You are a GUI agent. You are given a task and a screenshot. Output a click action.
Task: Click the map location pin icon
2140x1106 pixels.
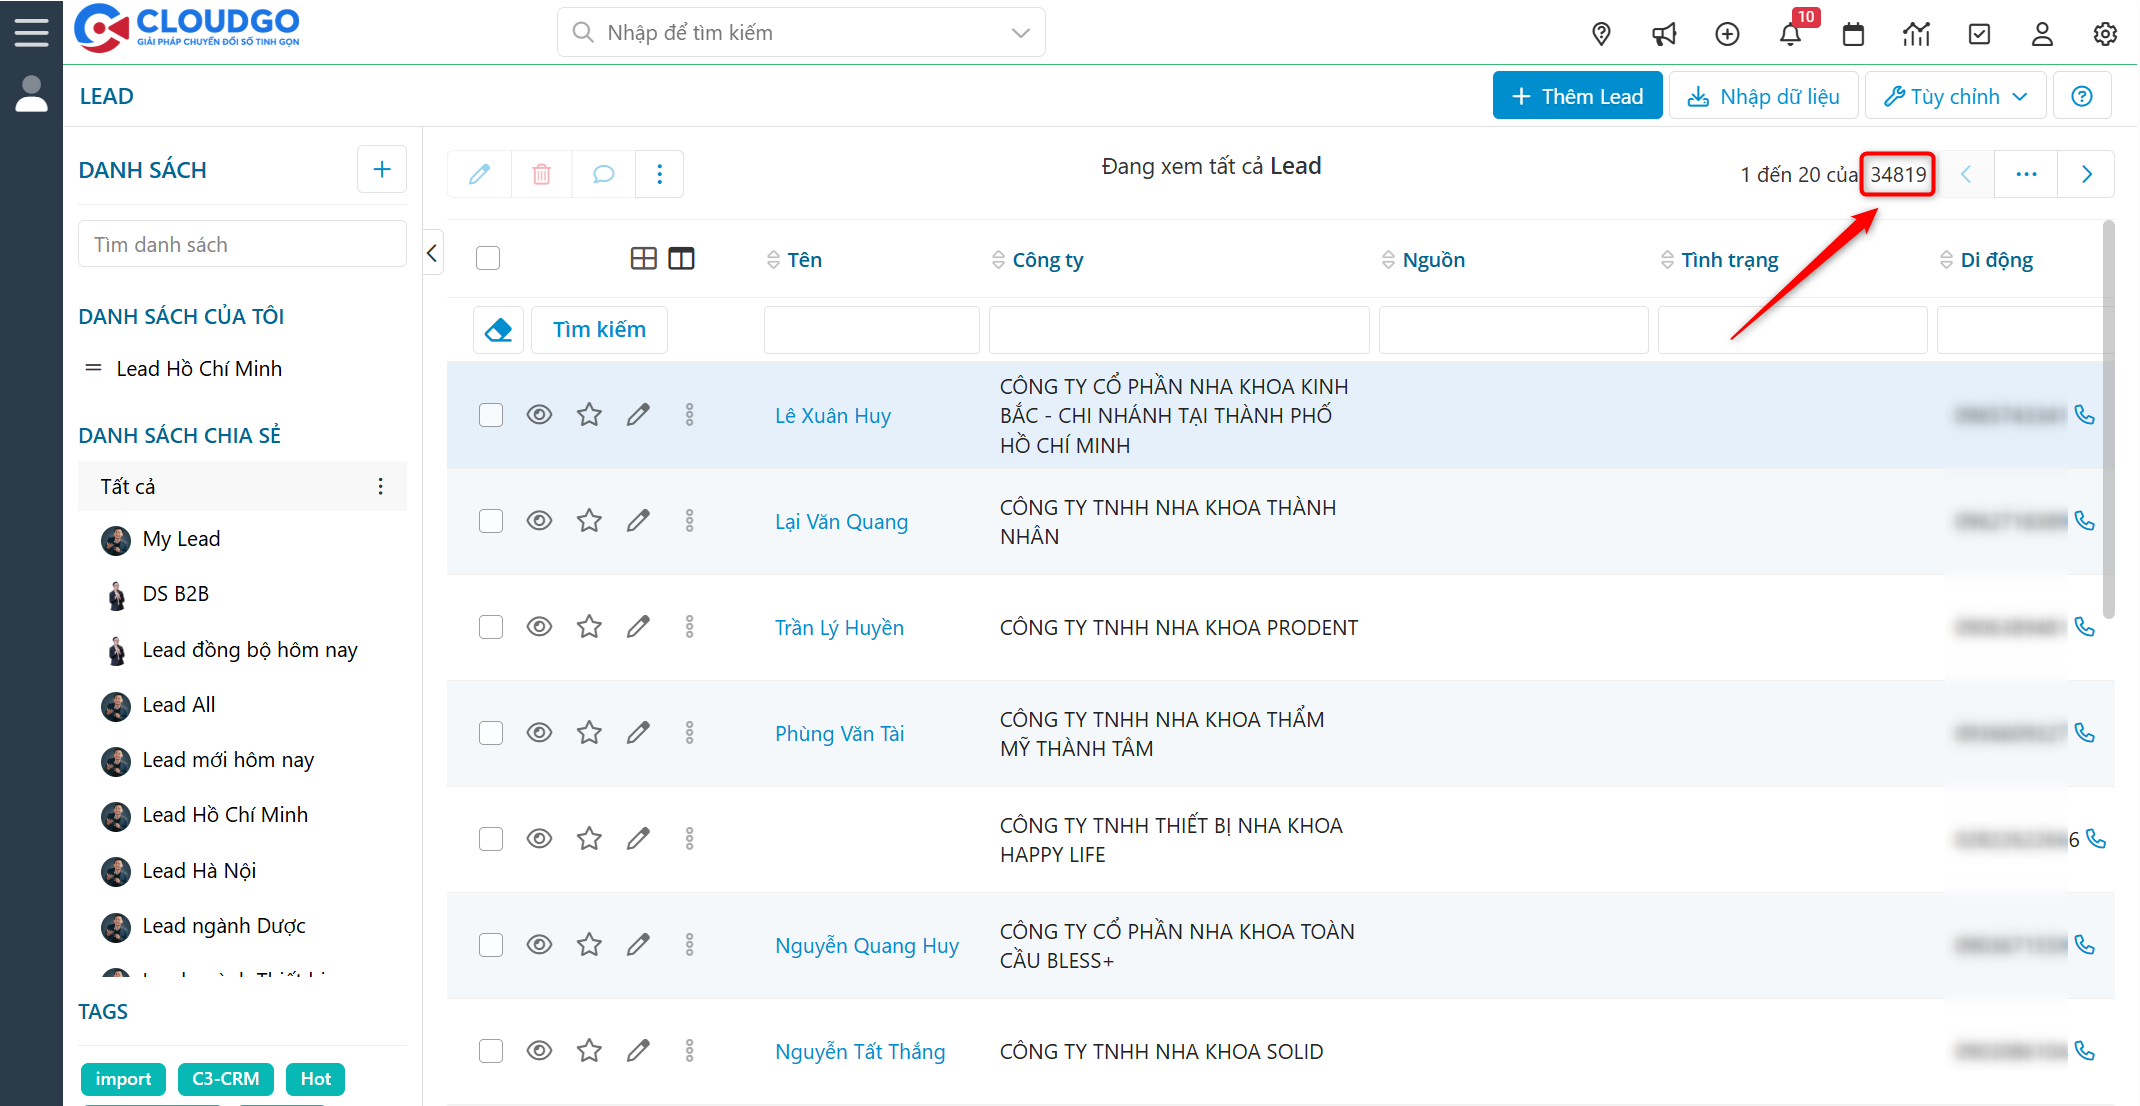pos(1601,35)
